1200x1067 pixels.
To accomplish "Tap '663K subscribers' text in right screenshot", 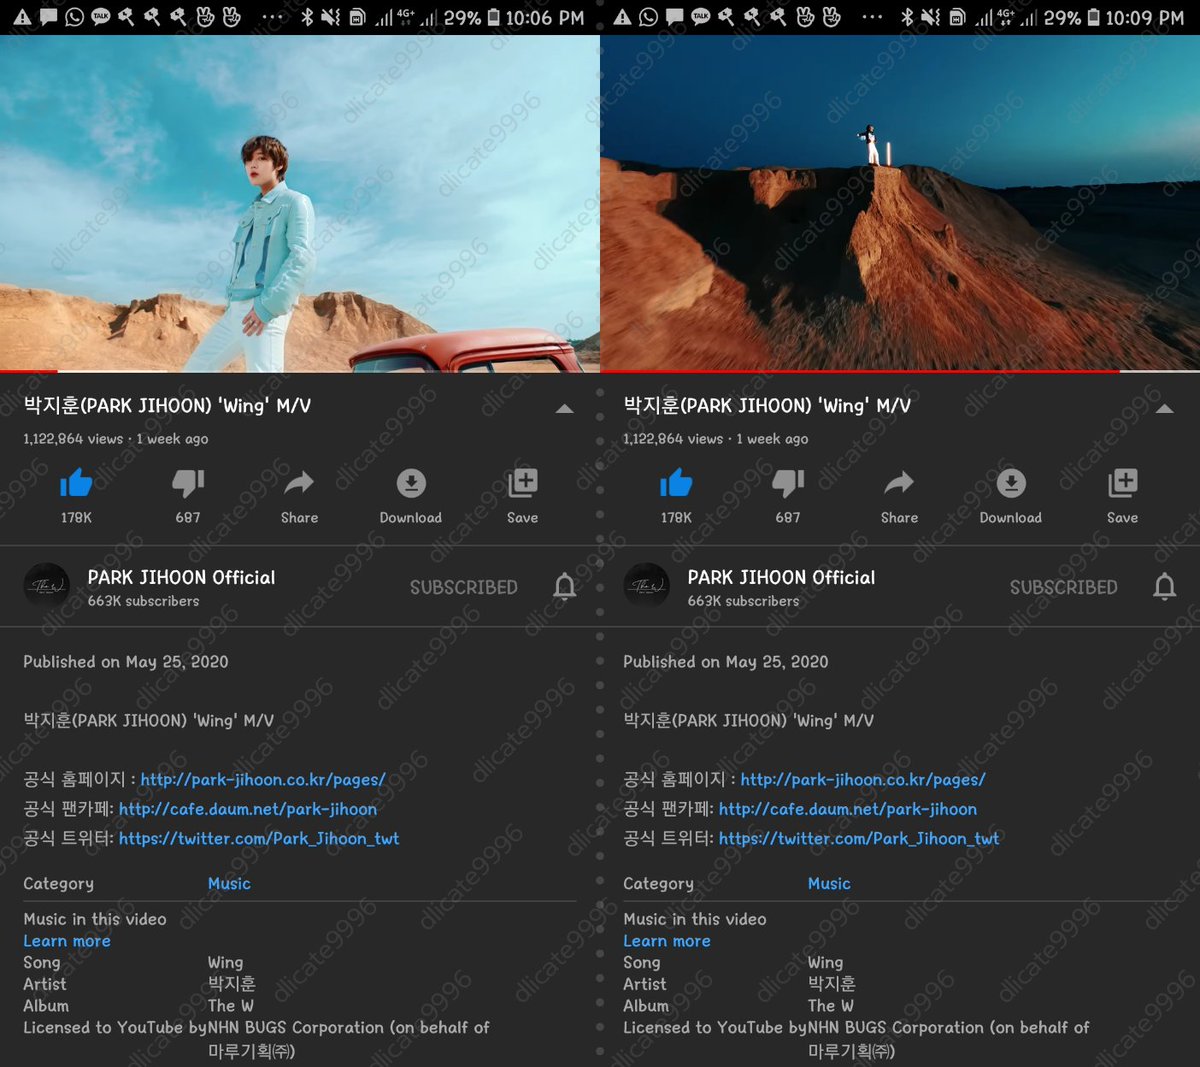I will [x=743, y=601].
